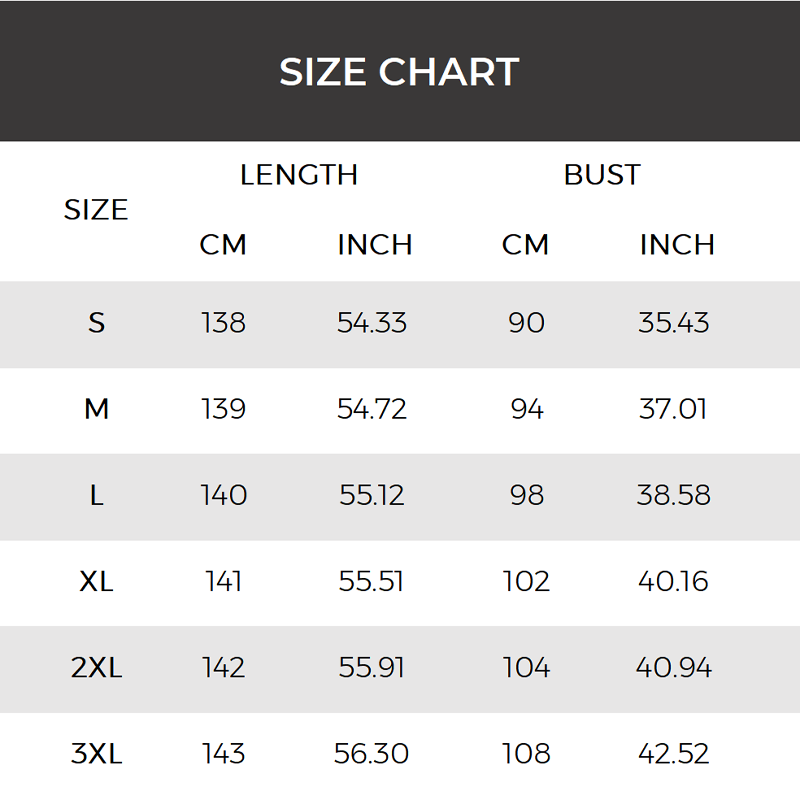This screenshot has width=800, height=800.
Task: Select the 55.91 length inch value
Action: [x=372, y=667]
